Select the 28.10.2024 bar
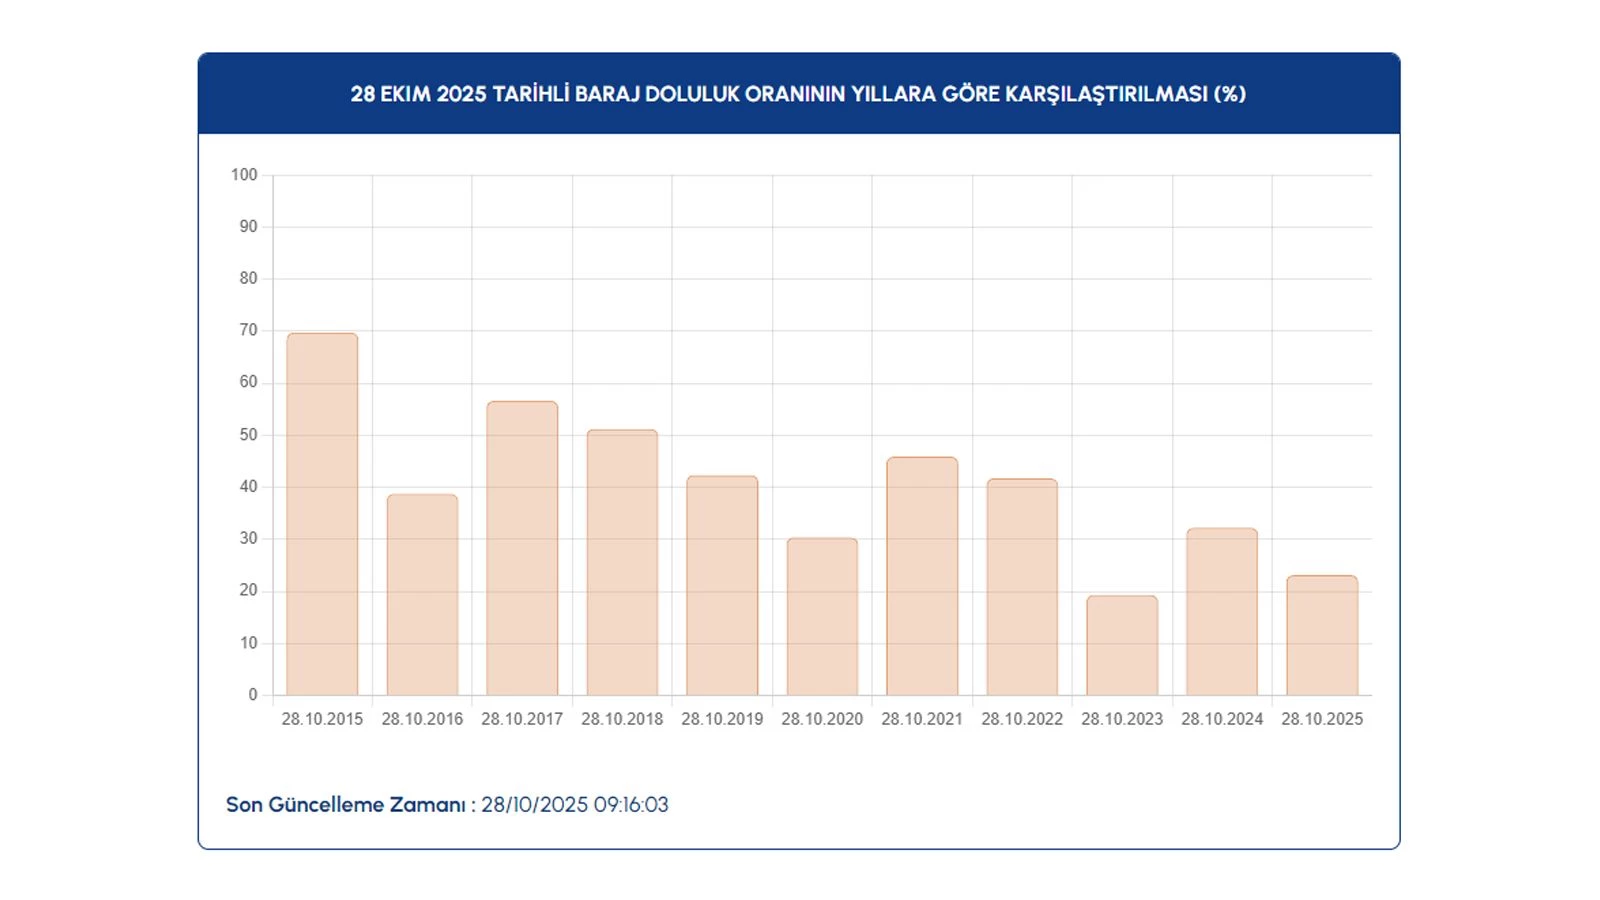Viewport: 1600px width, 900px height. pos(1222,611)
